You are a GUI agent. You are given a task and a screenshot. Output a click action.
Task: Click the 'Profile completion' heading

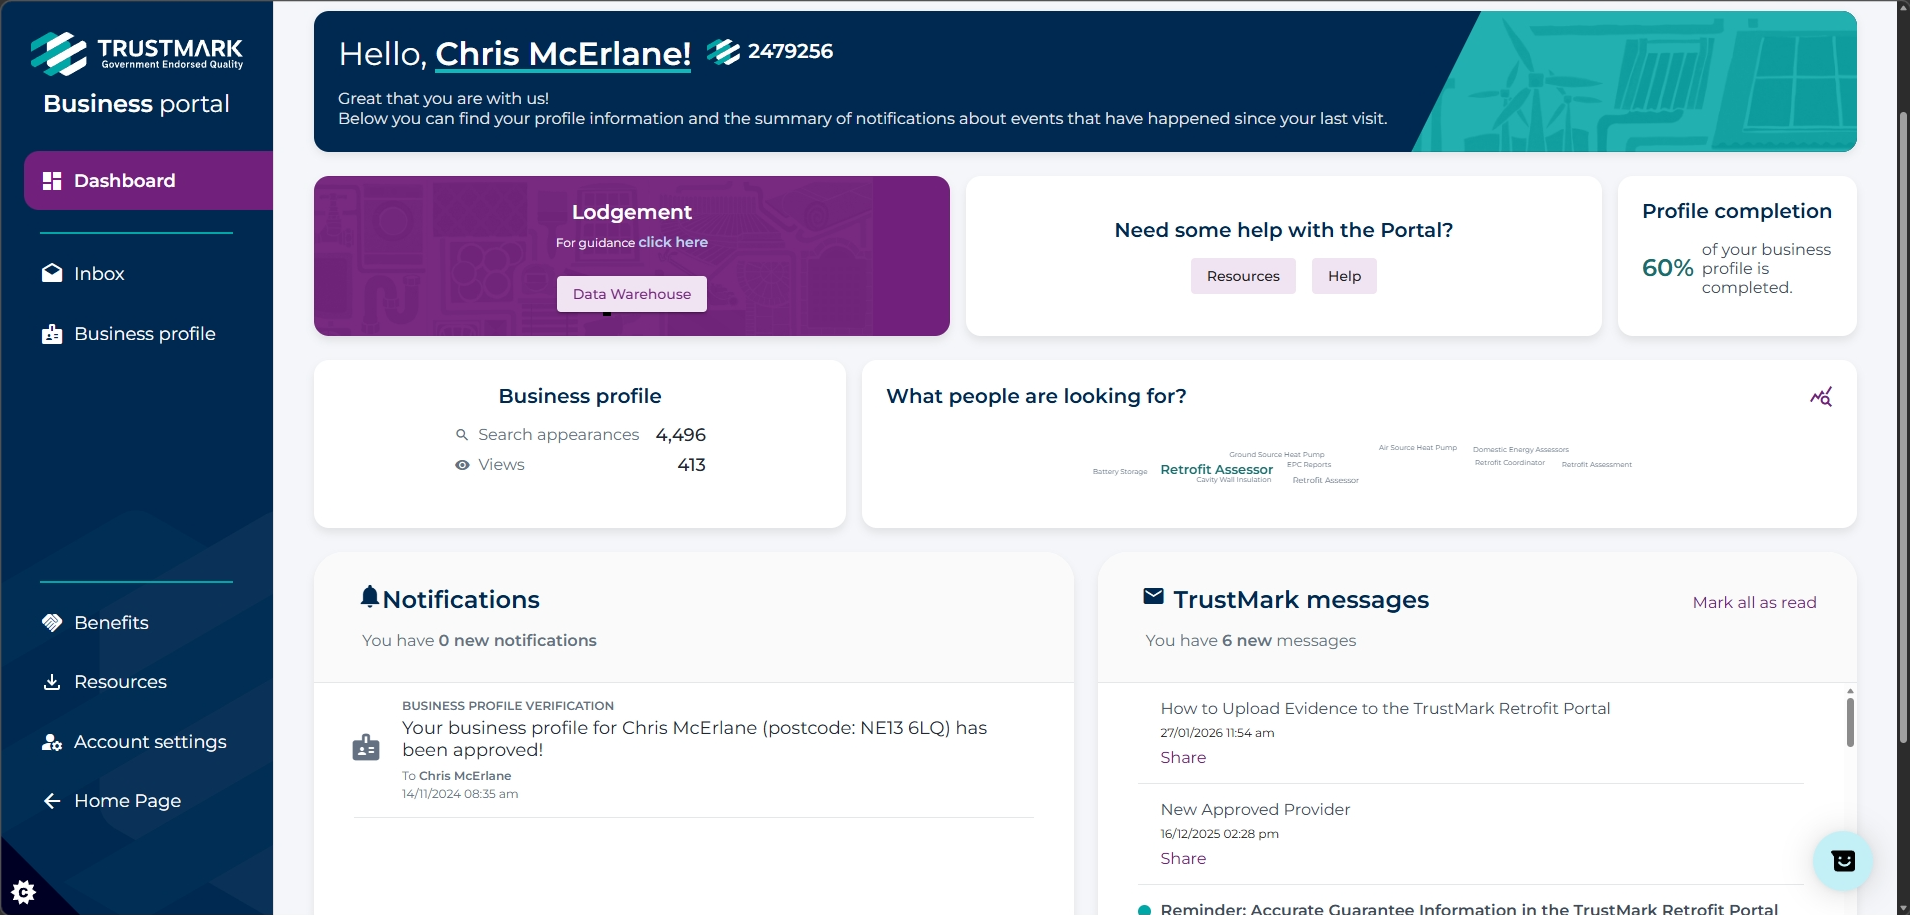(x=1737, y=211)
